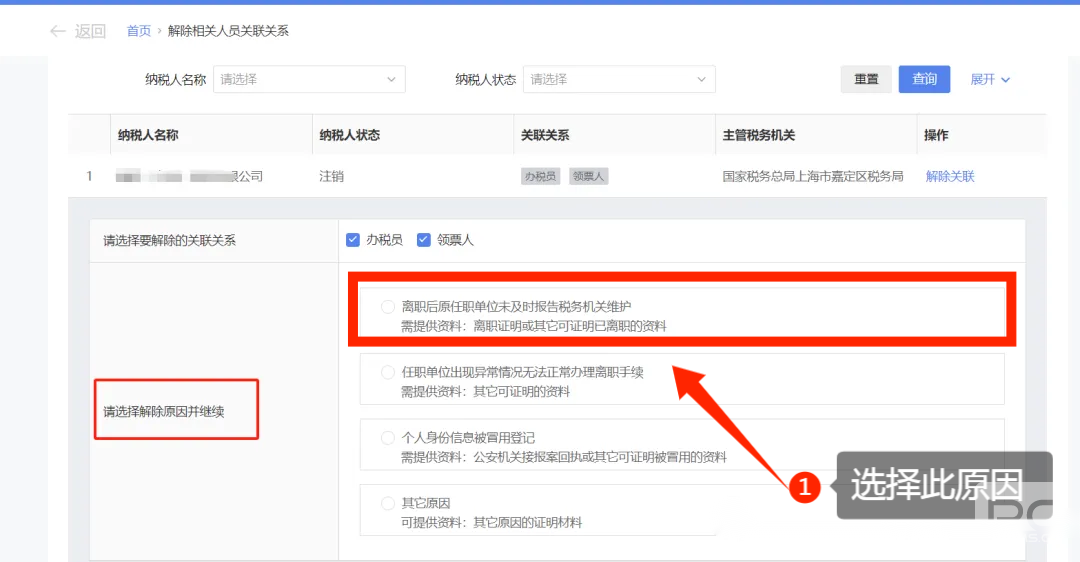Expand filters with 展开 chevron
This screenshot has width=1080, height=562.
pos(990,79)
